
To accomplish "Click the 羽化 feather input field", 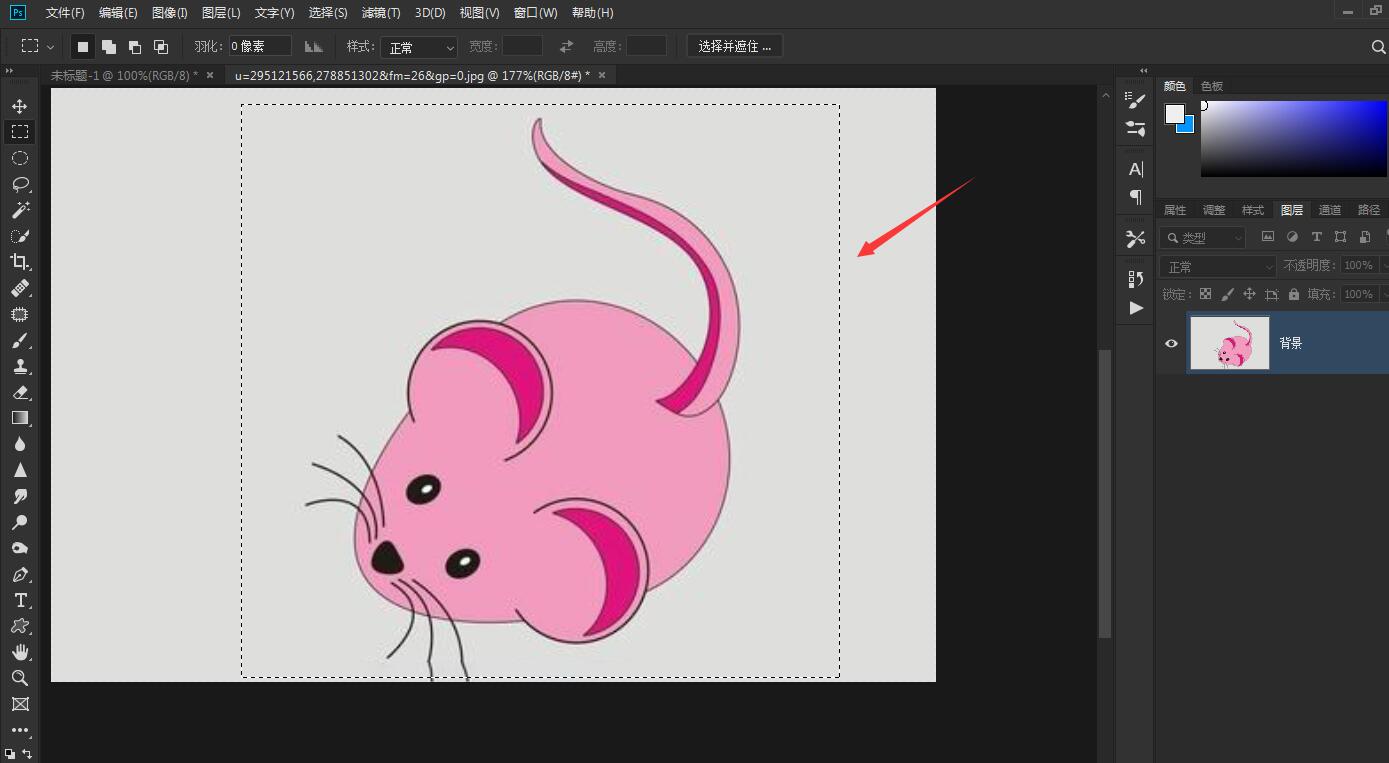I will click(x=260, y=47).
